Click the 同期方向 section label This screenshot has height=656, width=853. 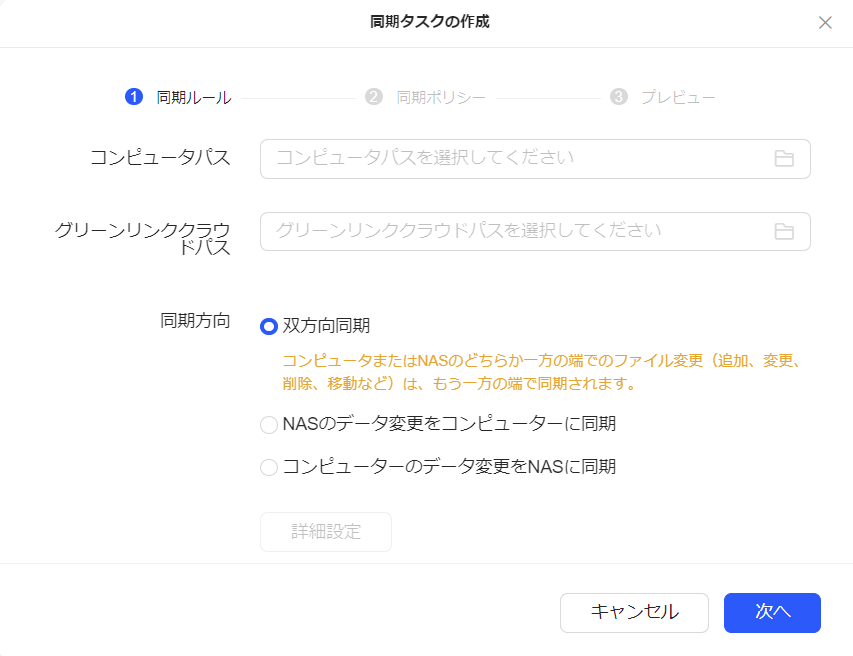coord(195,321)
